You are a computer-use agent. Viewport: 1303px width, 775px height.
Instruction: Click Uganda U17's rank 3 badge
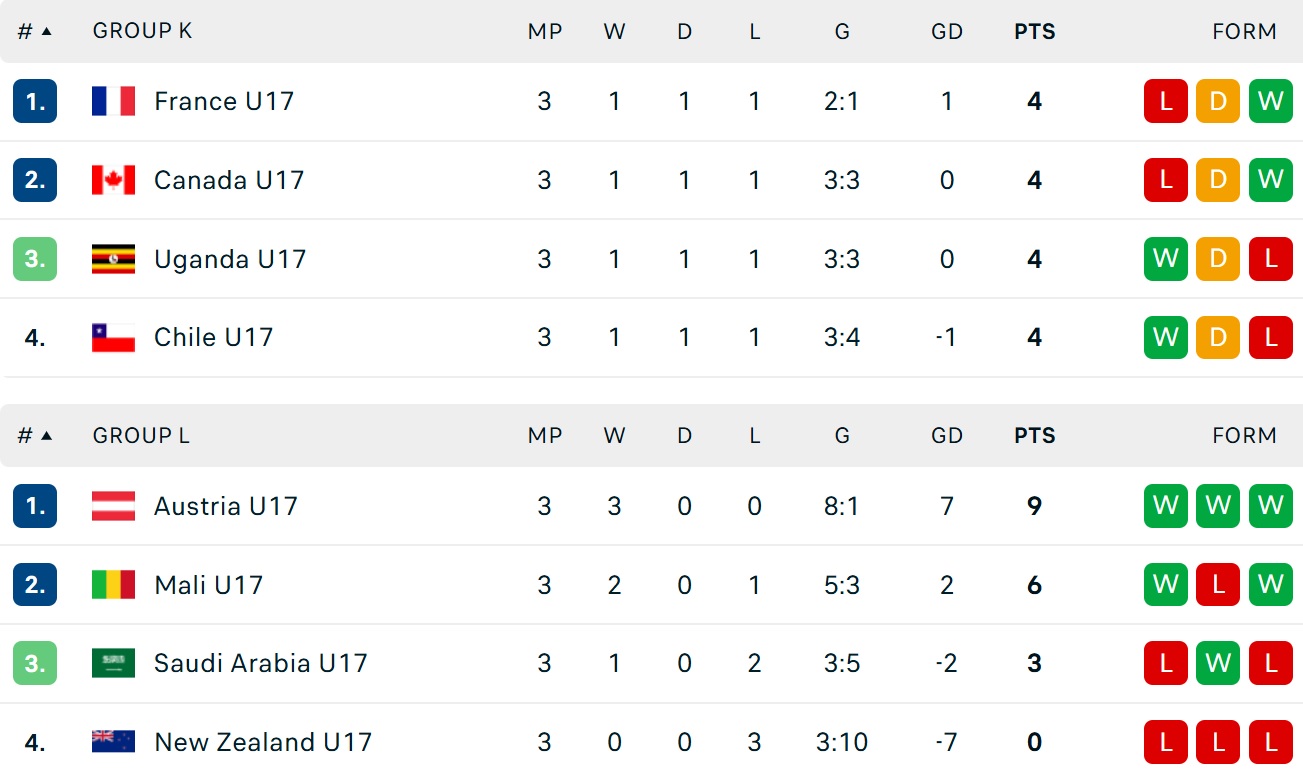coord(35,259)
